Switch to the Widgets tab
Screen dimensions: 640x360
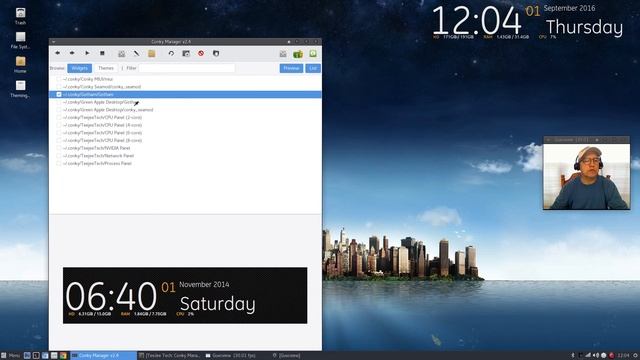80,68
